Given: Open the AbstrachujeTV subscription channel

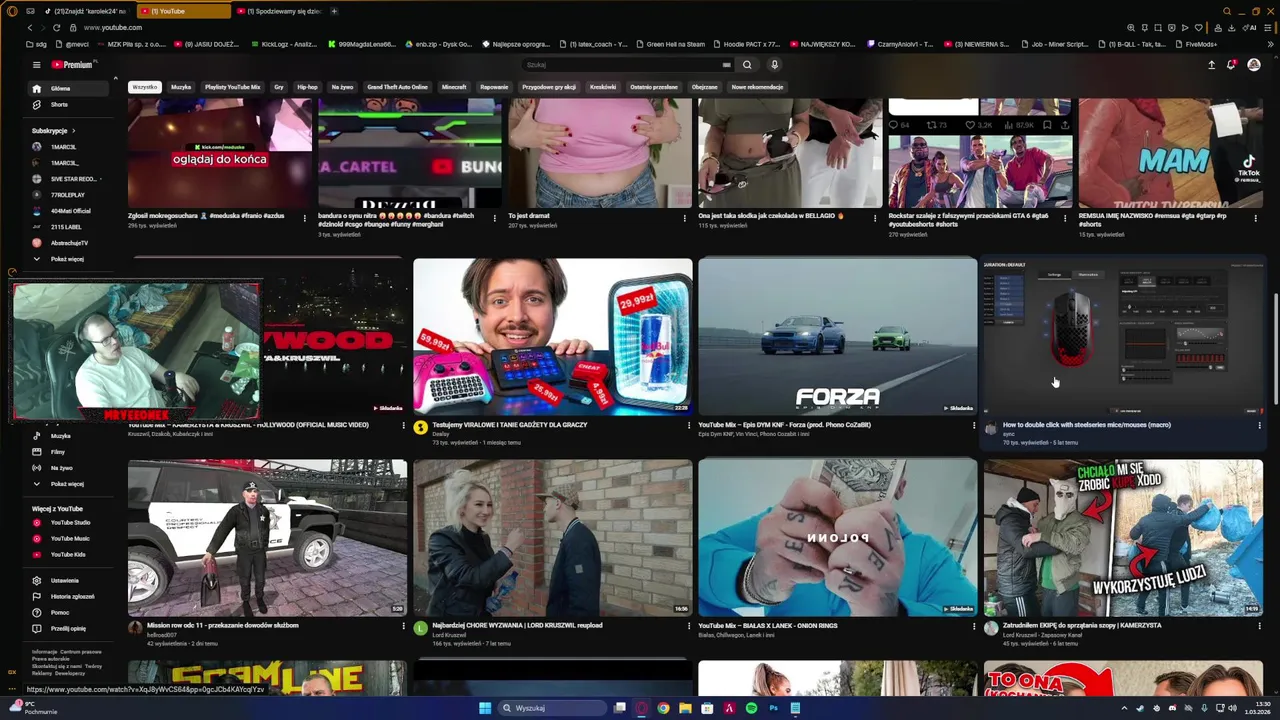Looking at the screenshot, I should [x=68, y=243].
